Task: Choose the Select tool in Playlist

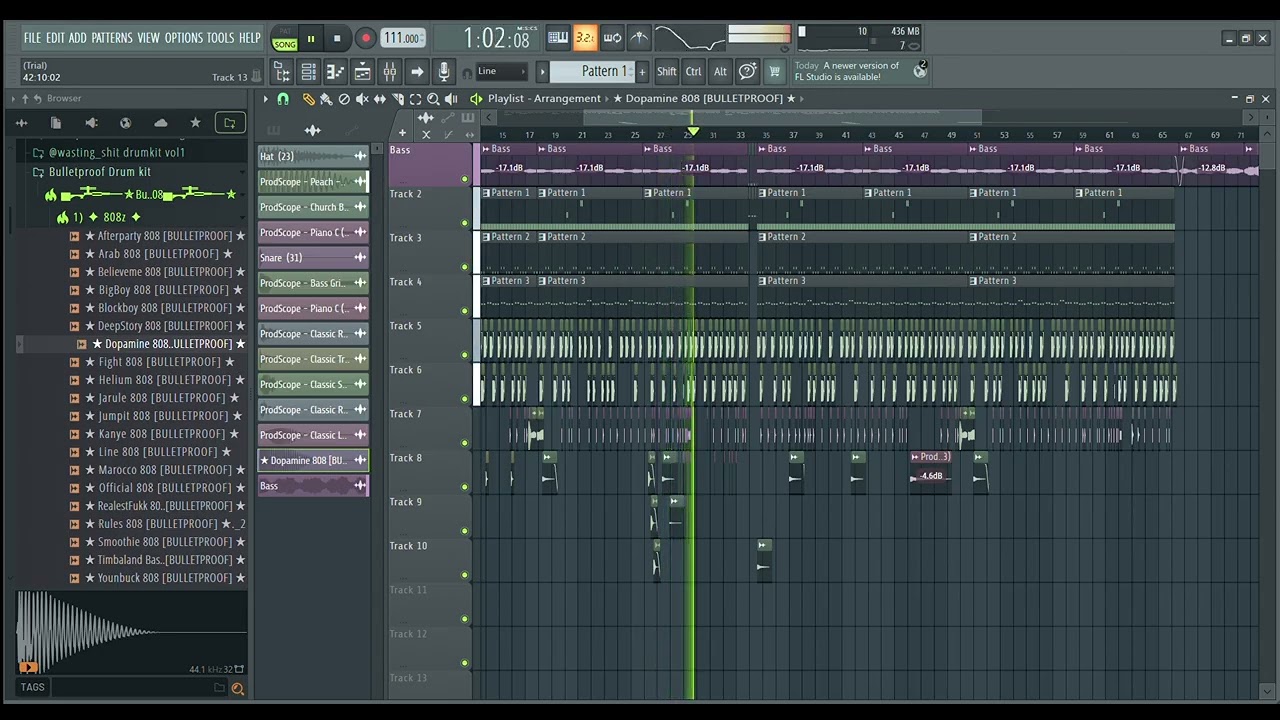Action: [x=415, y=99]
